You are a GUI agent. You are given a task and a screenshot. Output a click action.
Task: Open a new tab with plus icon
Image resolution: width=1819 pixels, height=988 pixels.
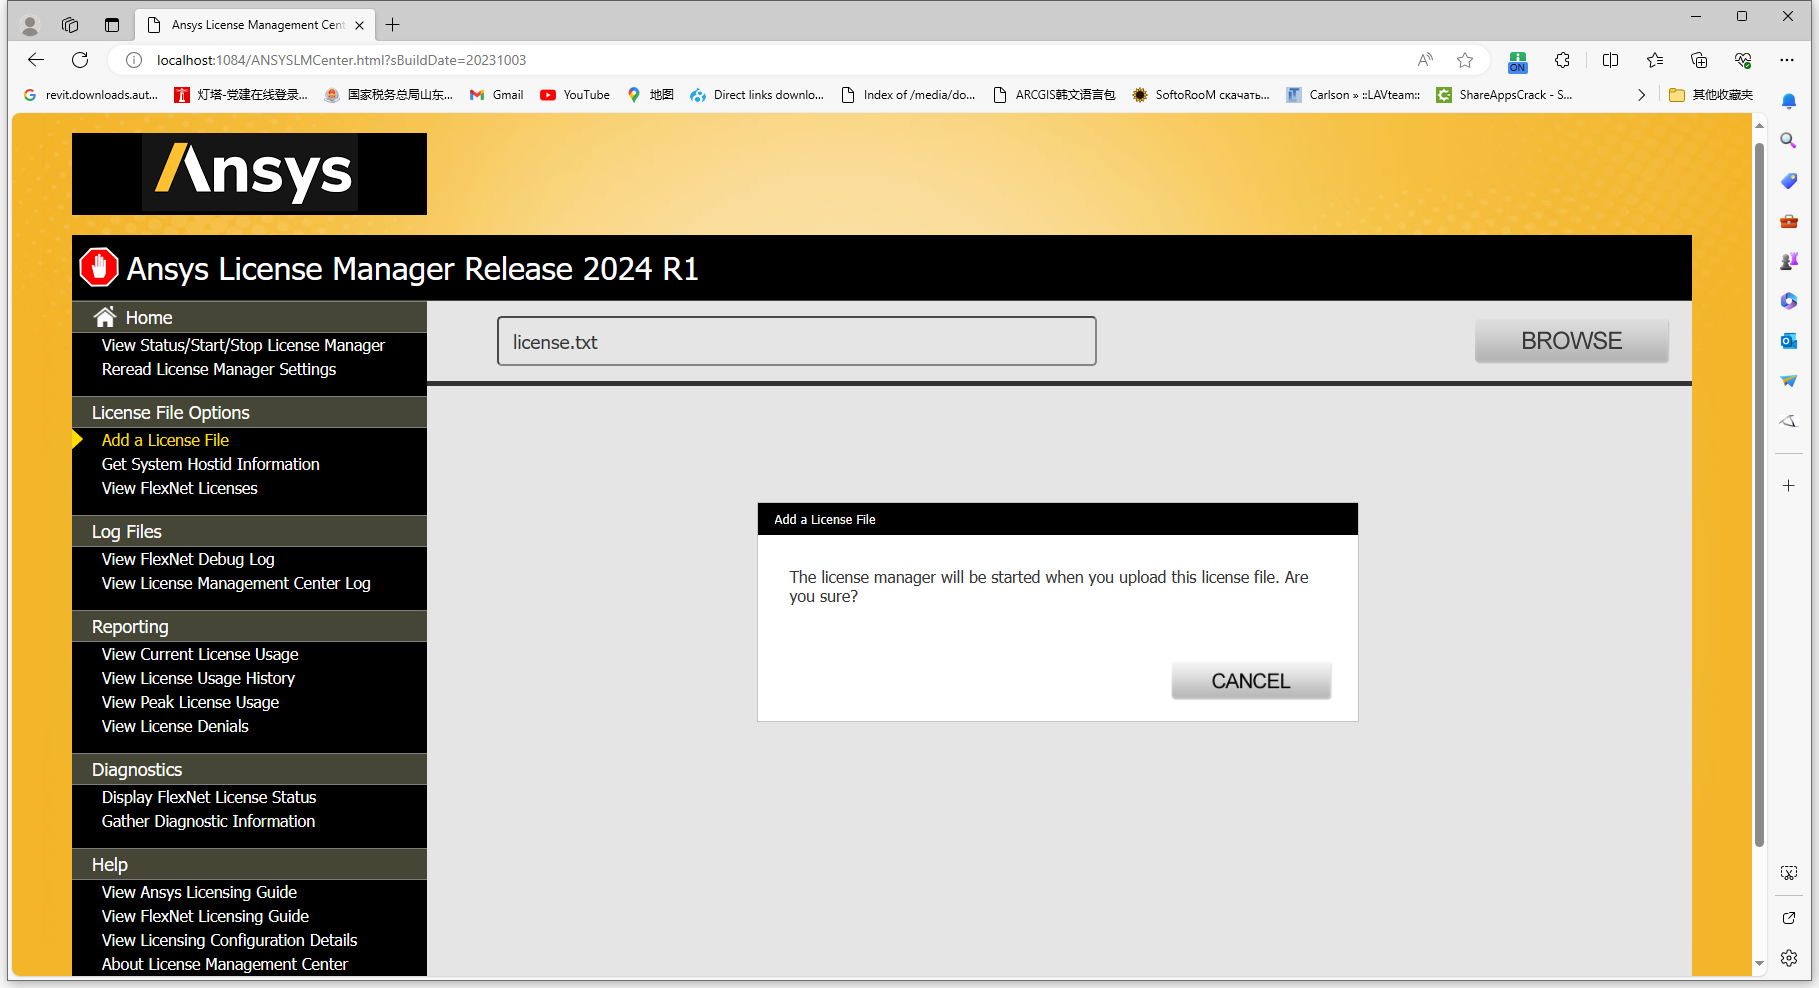pos(393,25)
